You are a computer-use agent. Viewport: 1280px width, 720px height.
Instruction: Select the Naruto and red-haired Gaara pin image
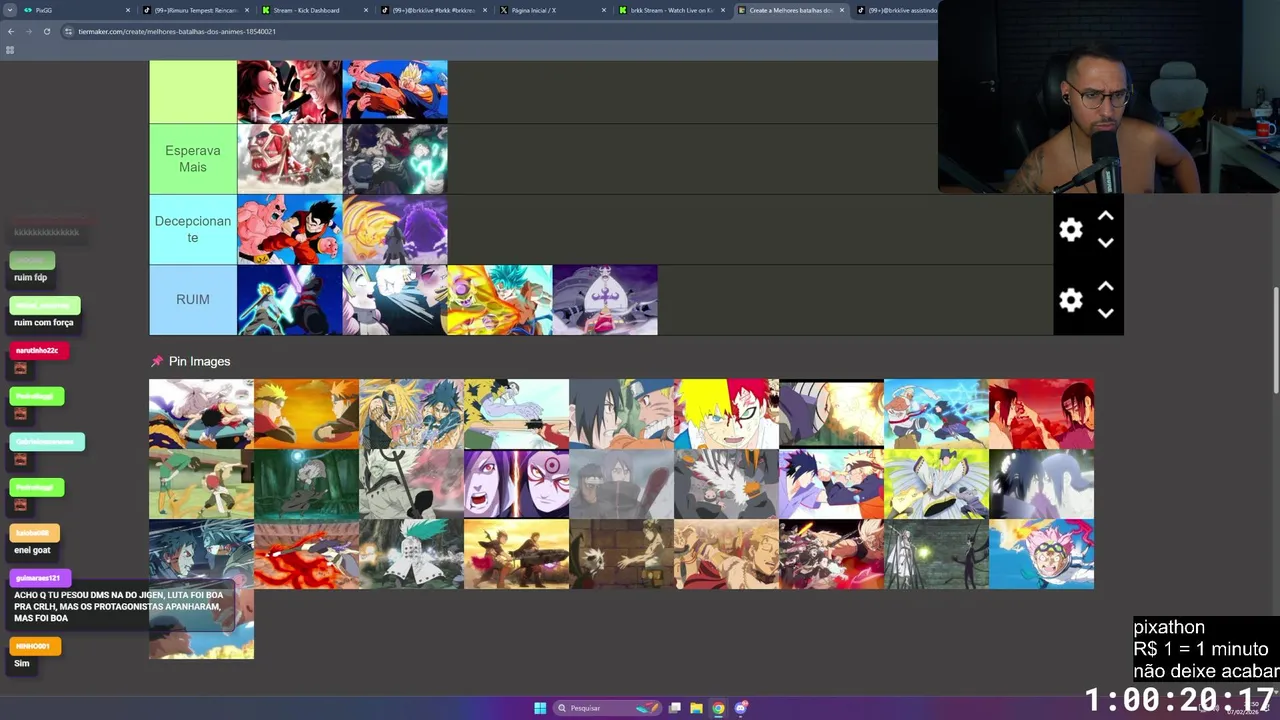click(x=726, y=414)
